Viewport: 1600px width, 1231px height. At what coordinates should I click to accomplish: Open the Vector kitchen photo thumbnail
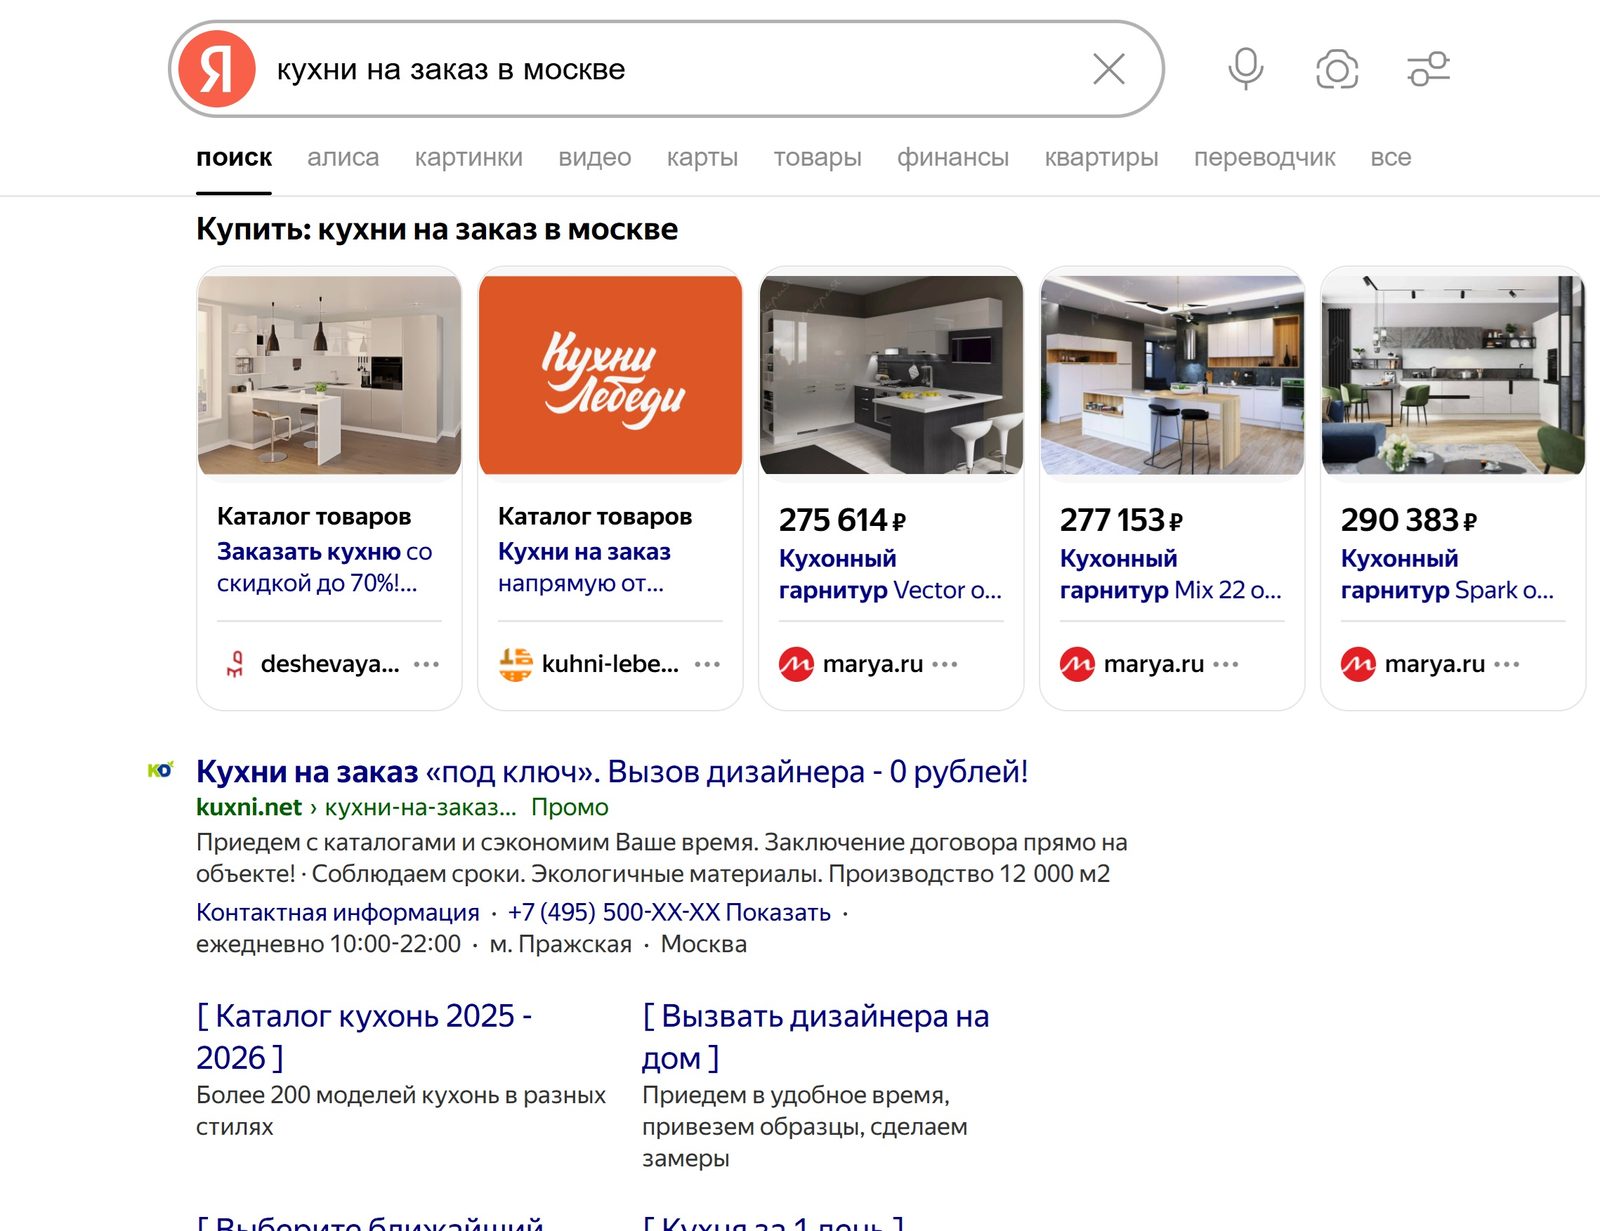point(891,375)
